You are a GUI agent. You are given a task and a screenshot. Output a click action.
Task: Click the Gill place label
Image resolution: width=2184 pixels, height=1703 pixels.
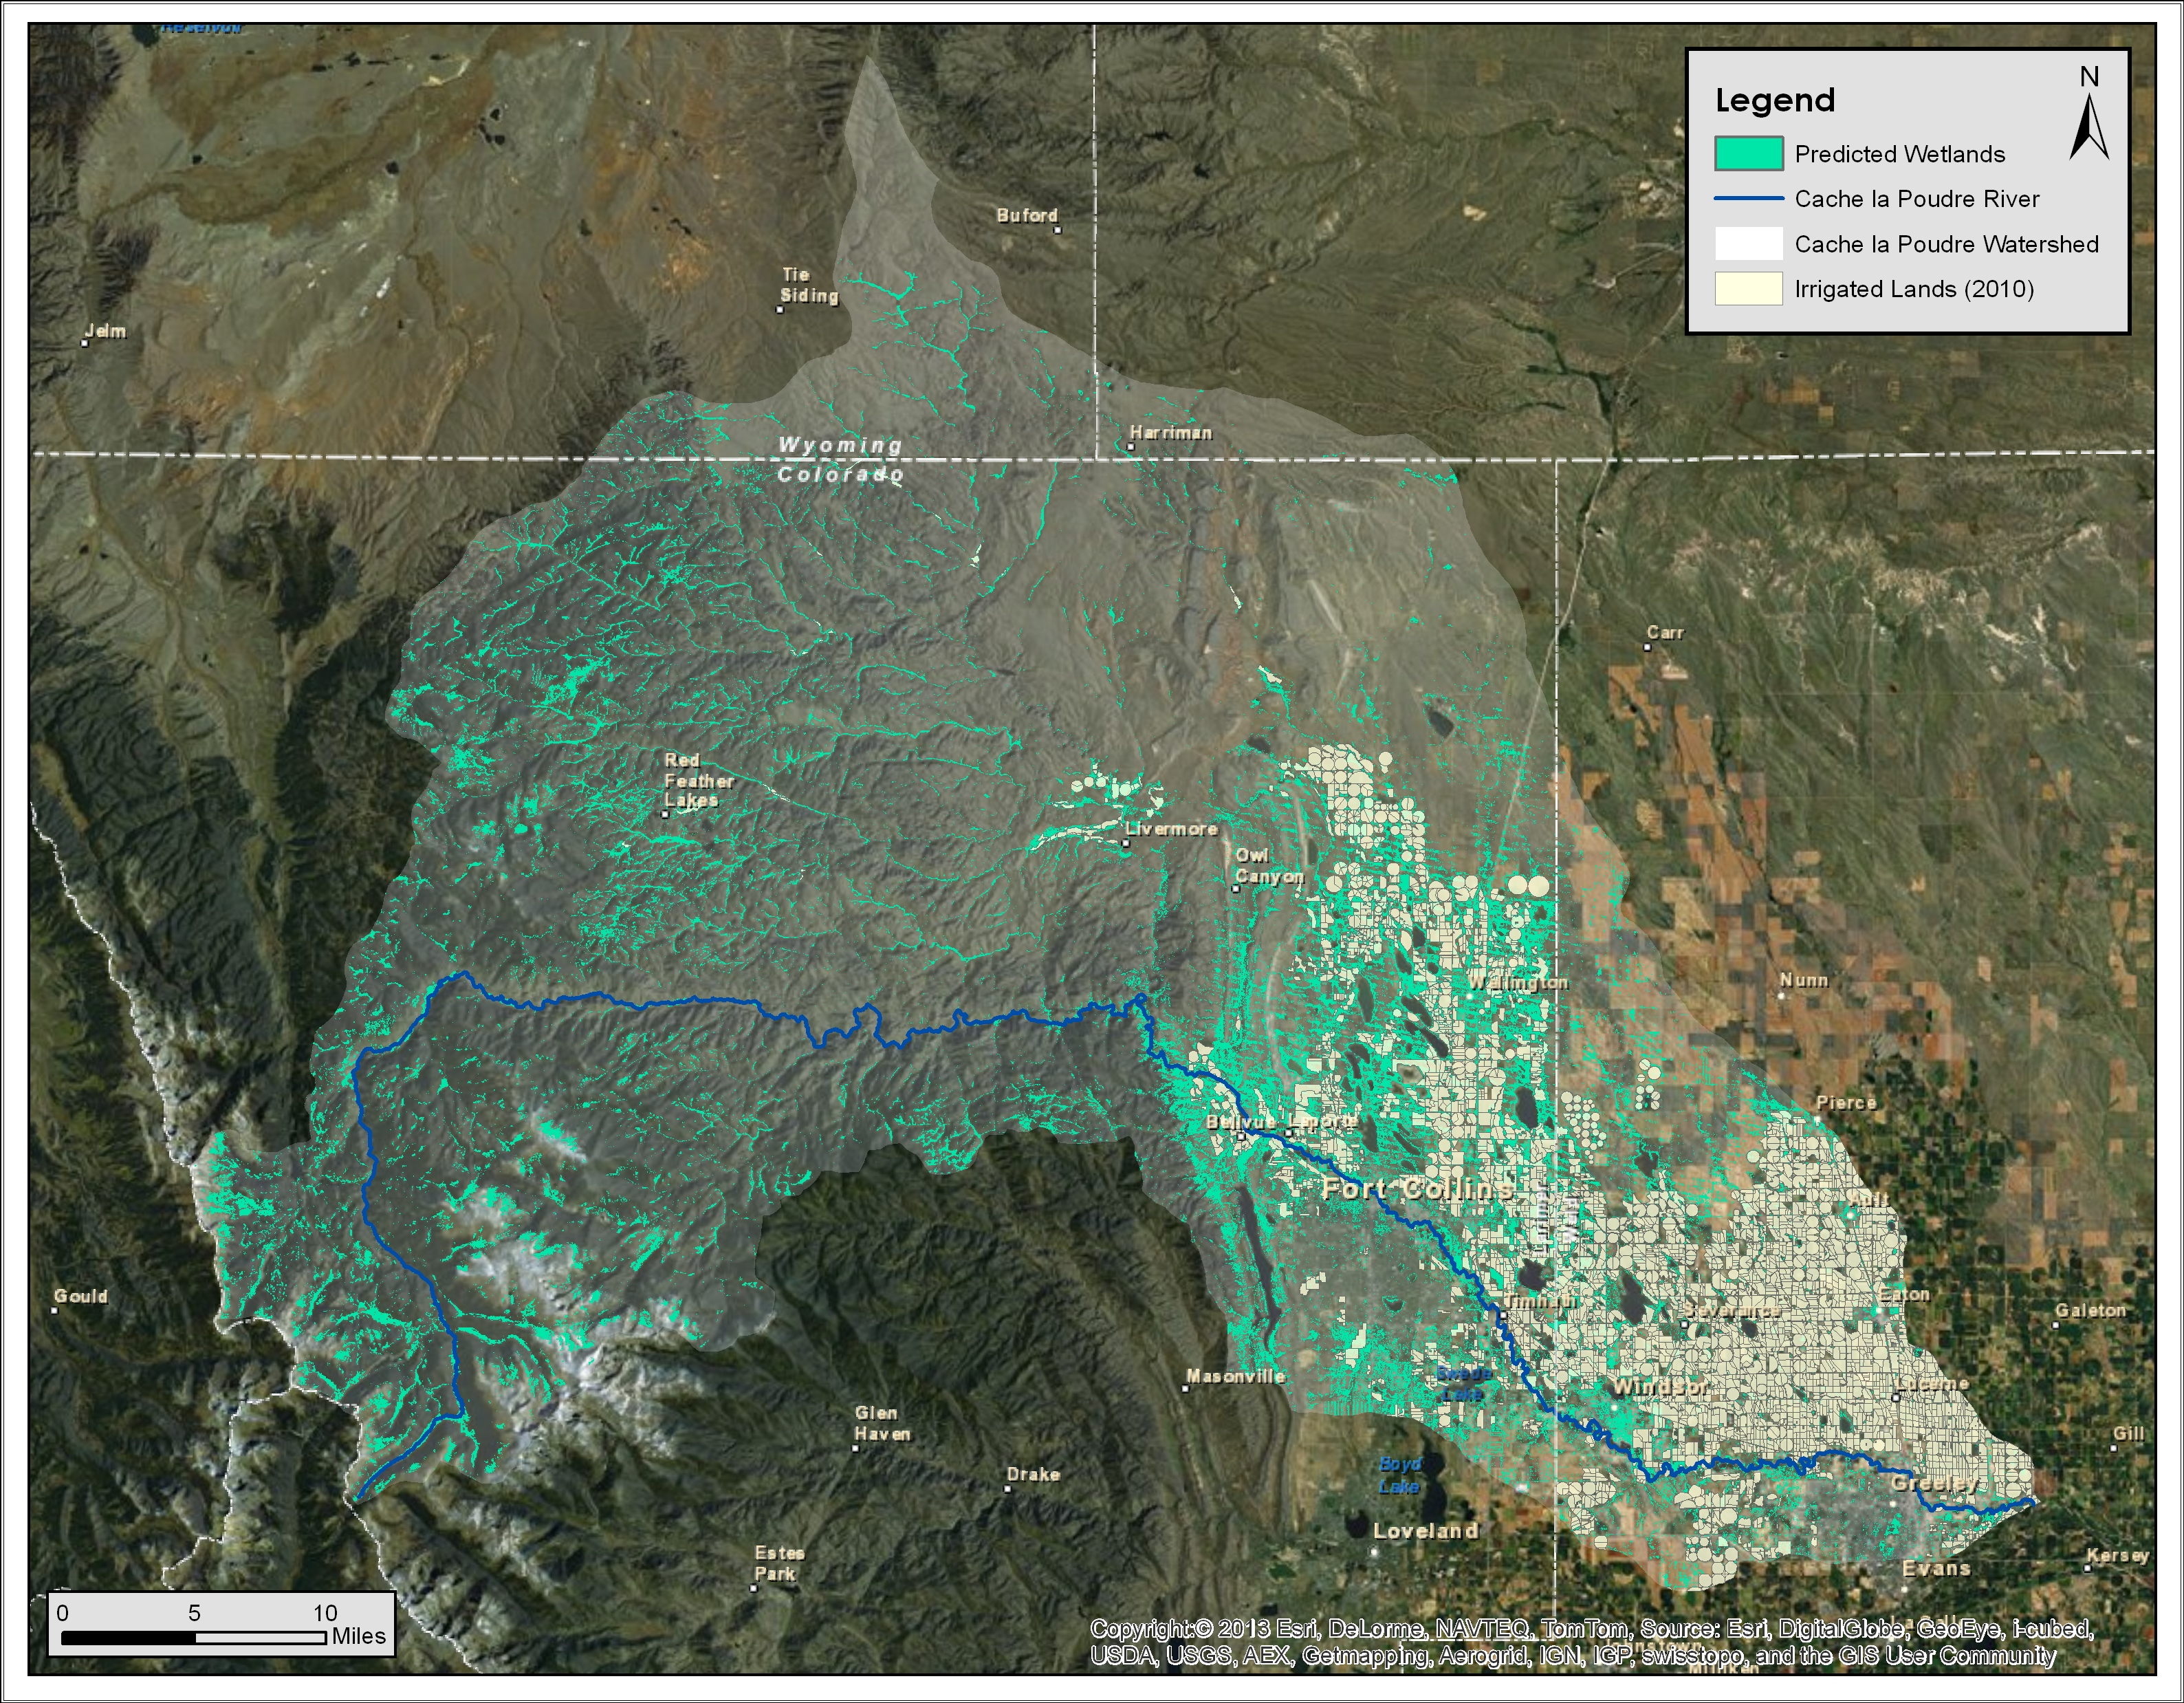2128,1433
